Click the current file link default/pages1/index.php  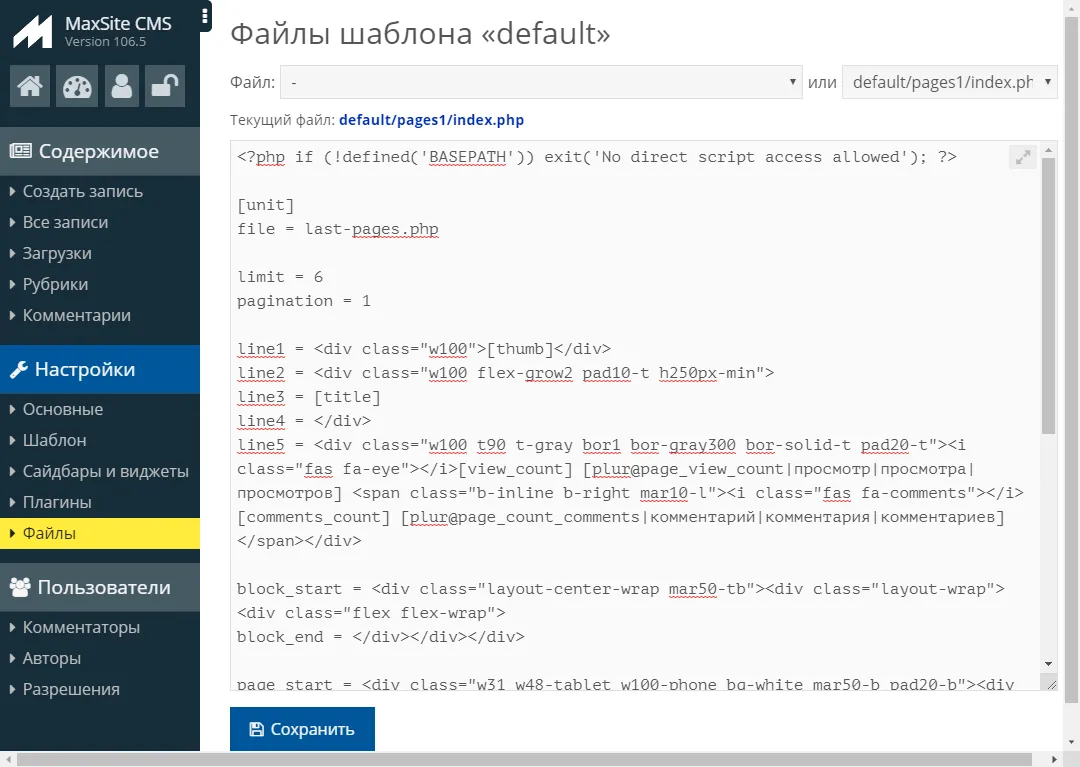pyautogui.click(x=431, y=120)
